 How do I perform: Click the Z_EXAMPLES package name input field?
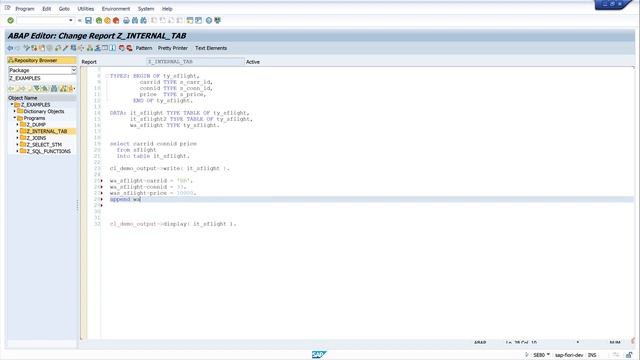click(42, 78)
